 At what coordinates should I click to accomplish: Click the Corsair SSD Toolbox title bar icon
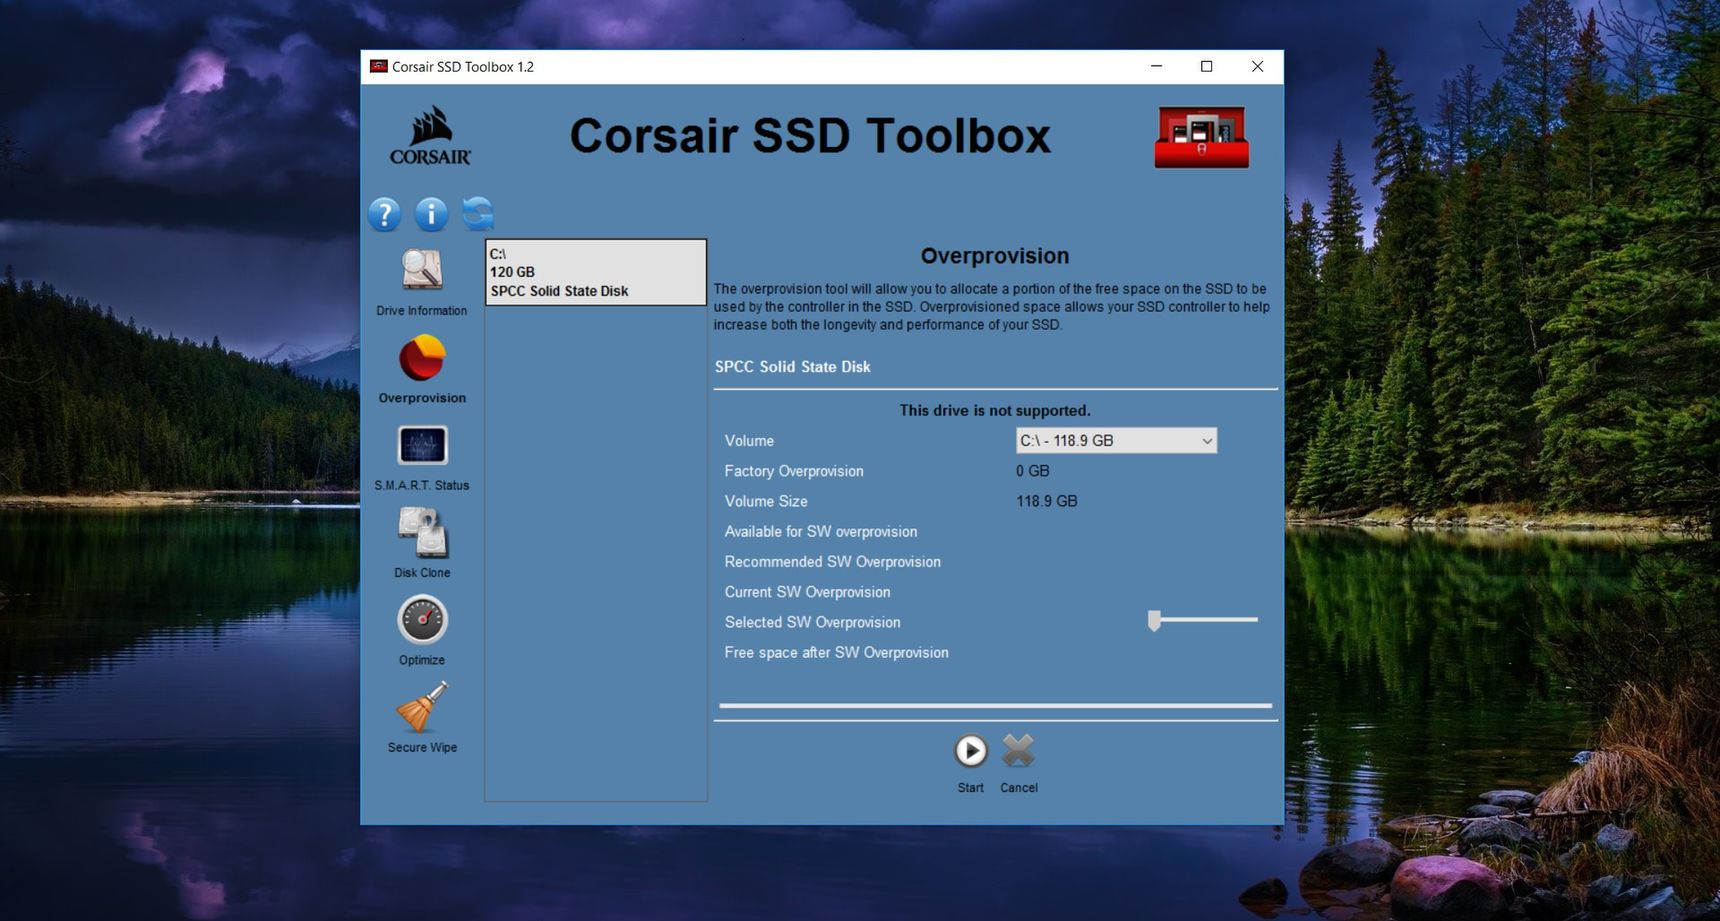point(378,67)
